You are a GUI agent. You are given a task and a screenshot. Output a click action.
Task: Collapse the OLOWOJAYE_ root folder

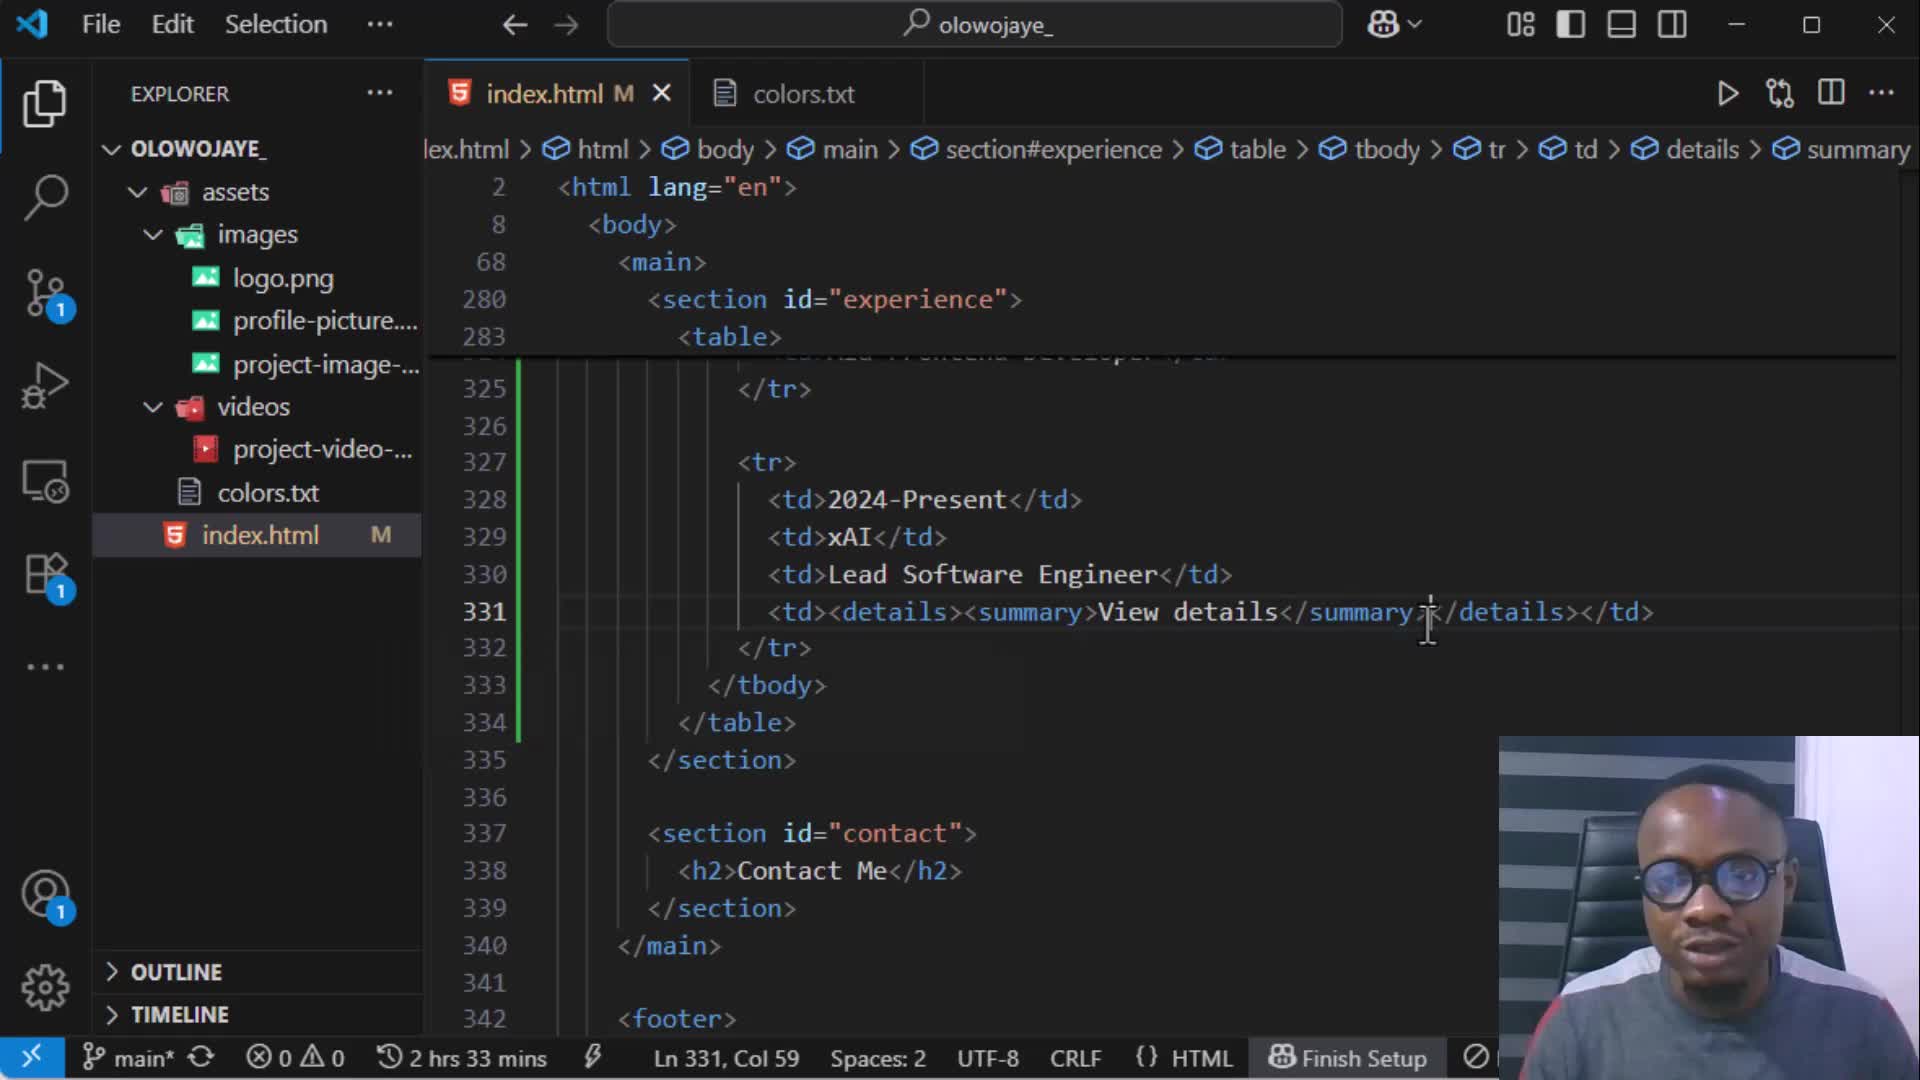point(111,149)
